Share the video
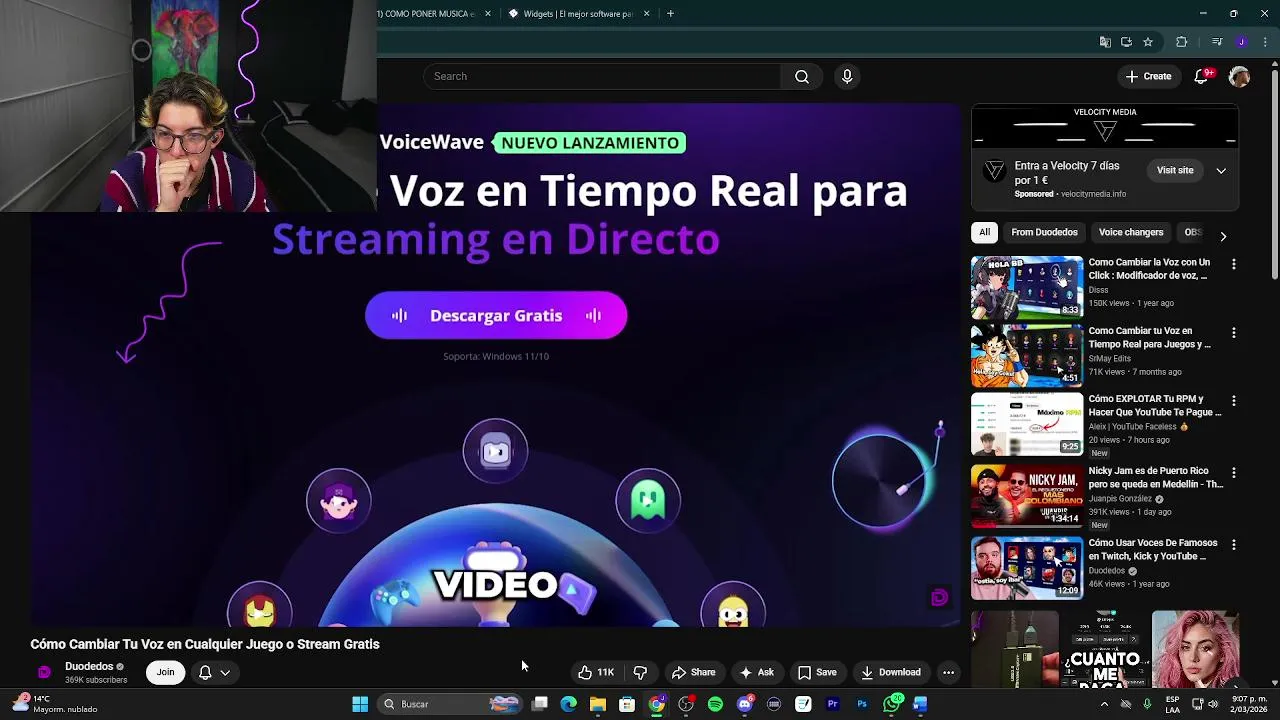This screenshot has height=720, width=1280. pyautogui.click(x=693, y=672)
